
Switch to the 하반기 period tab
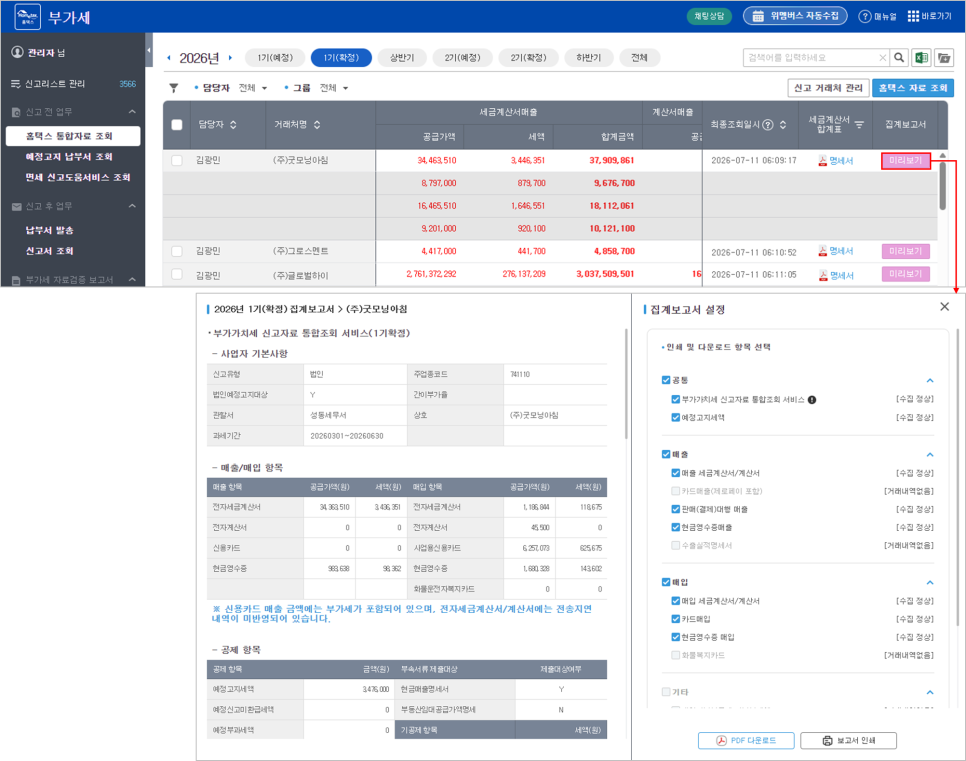588,58
